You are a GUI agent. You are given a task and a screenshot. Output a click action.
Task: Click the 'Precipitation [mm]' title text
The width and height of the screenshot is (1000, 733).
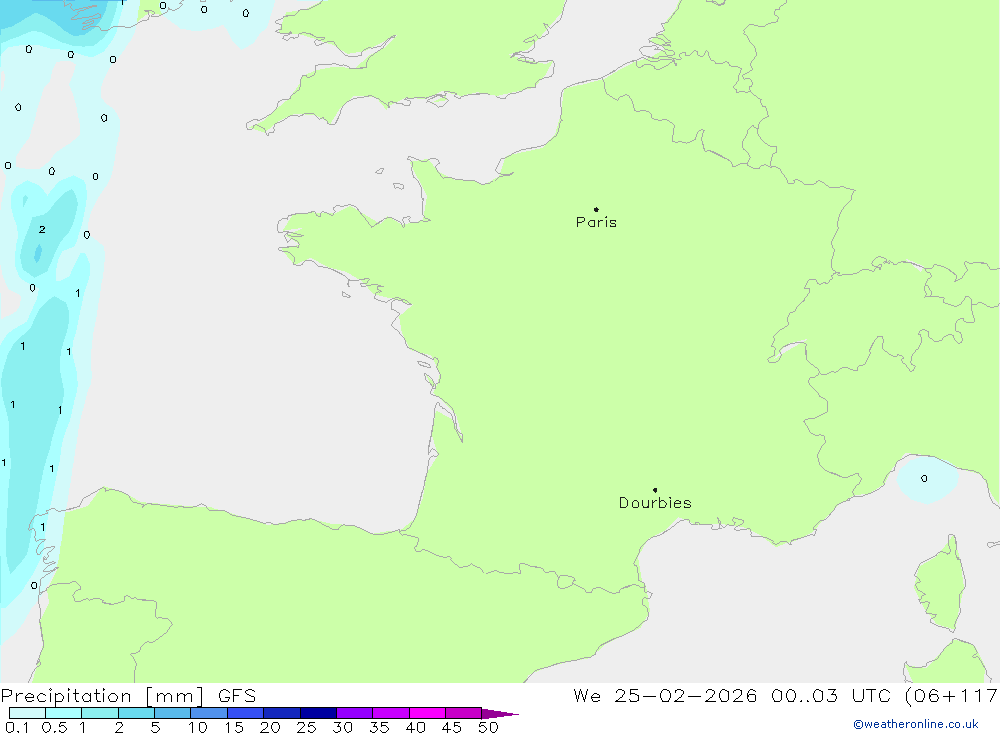click(102, 695)
